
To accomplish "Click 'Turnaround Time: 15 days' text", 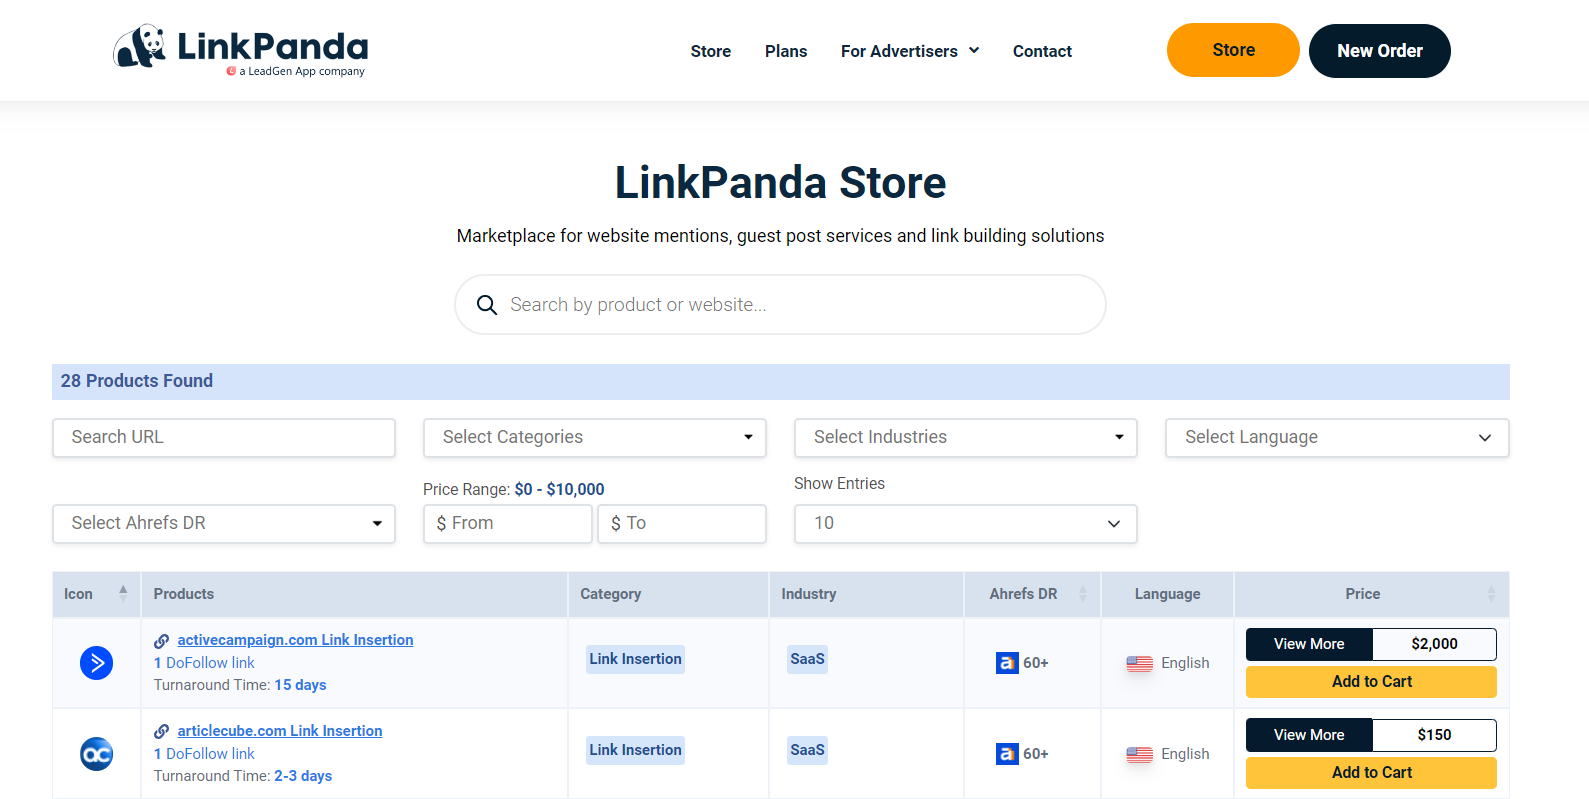I will 240,685.
